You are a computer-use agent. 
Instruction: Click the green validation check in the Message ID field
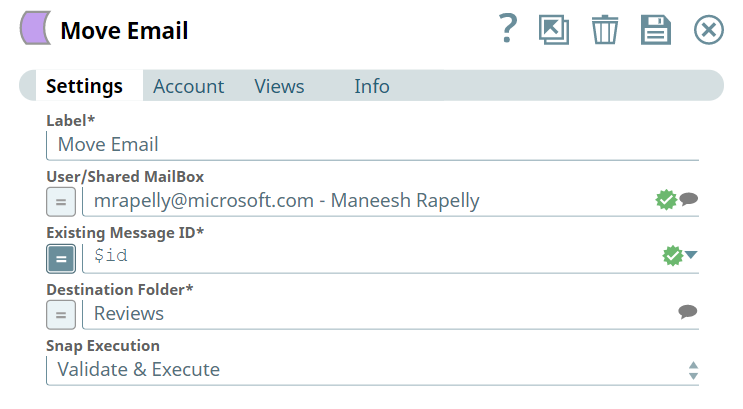tap(672, 256)
